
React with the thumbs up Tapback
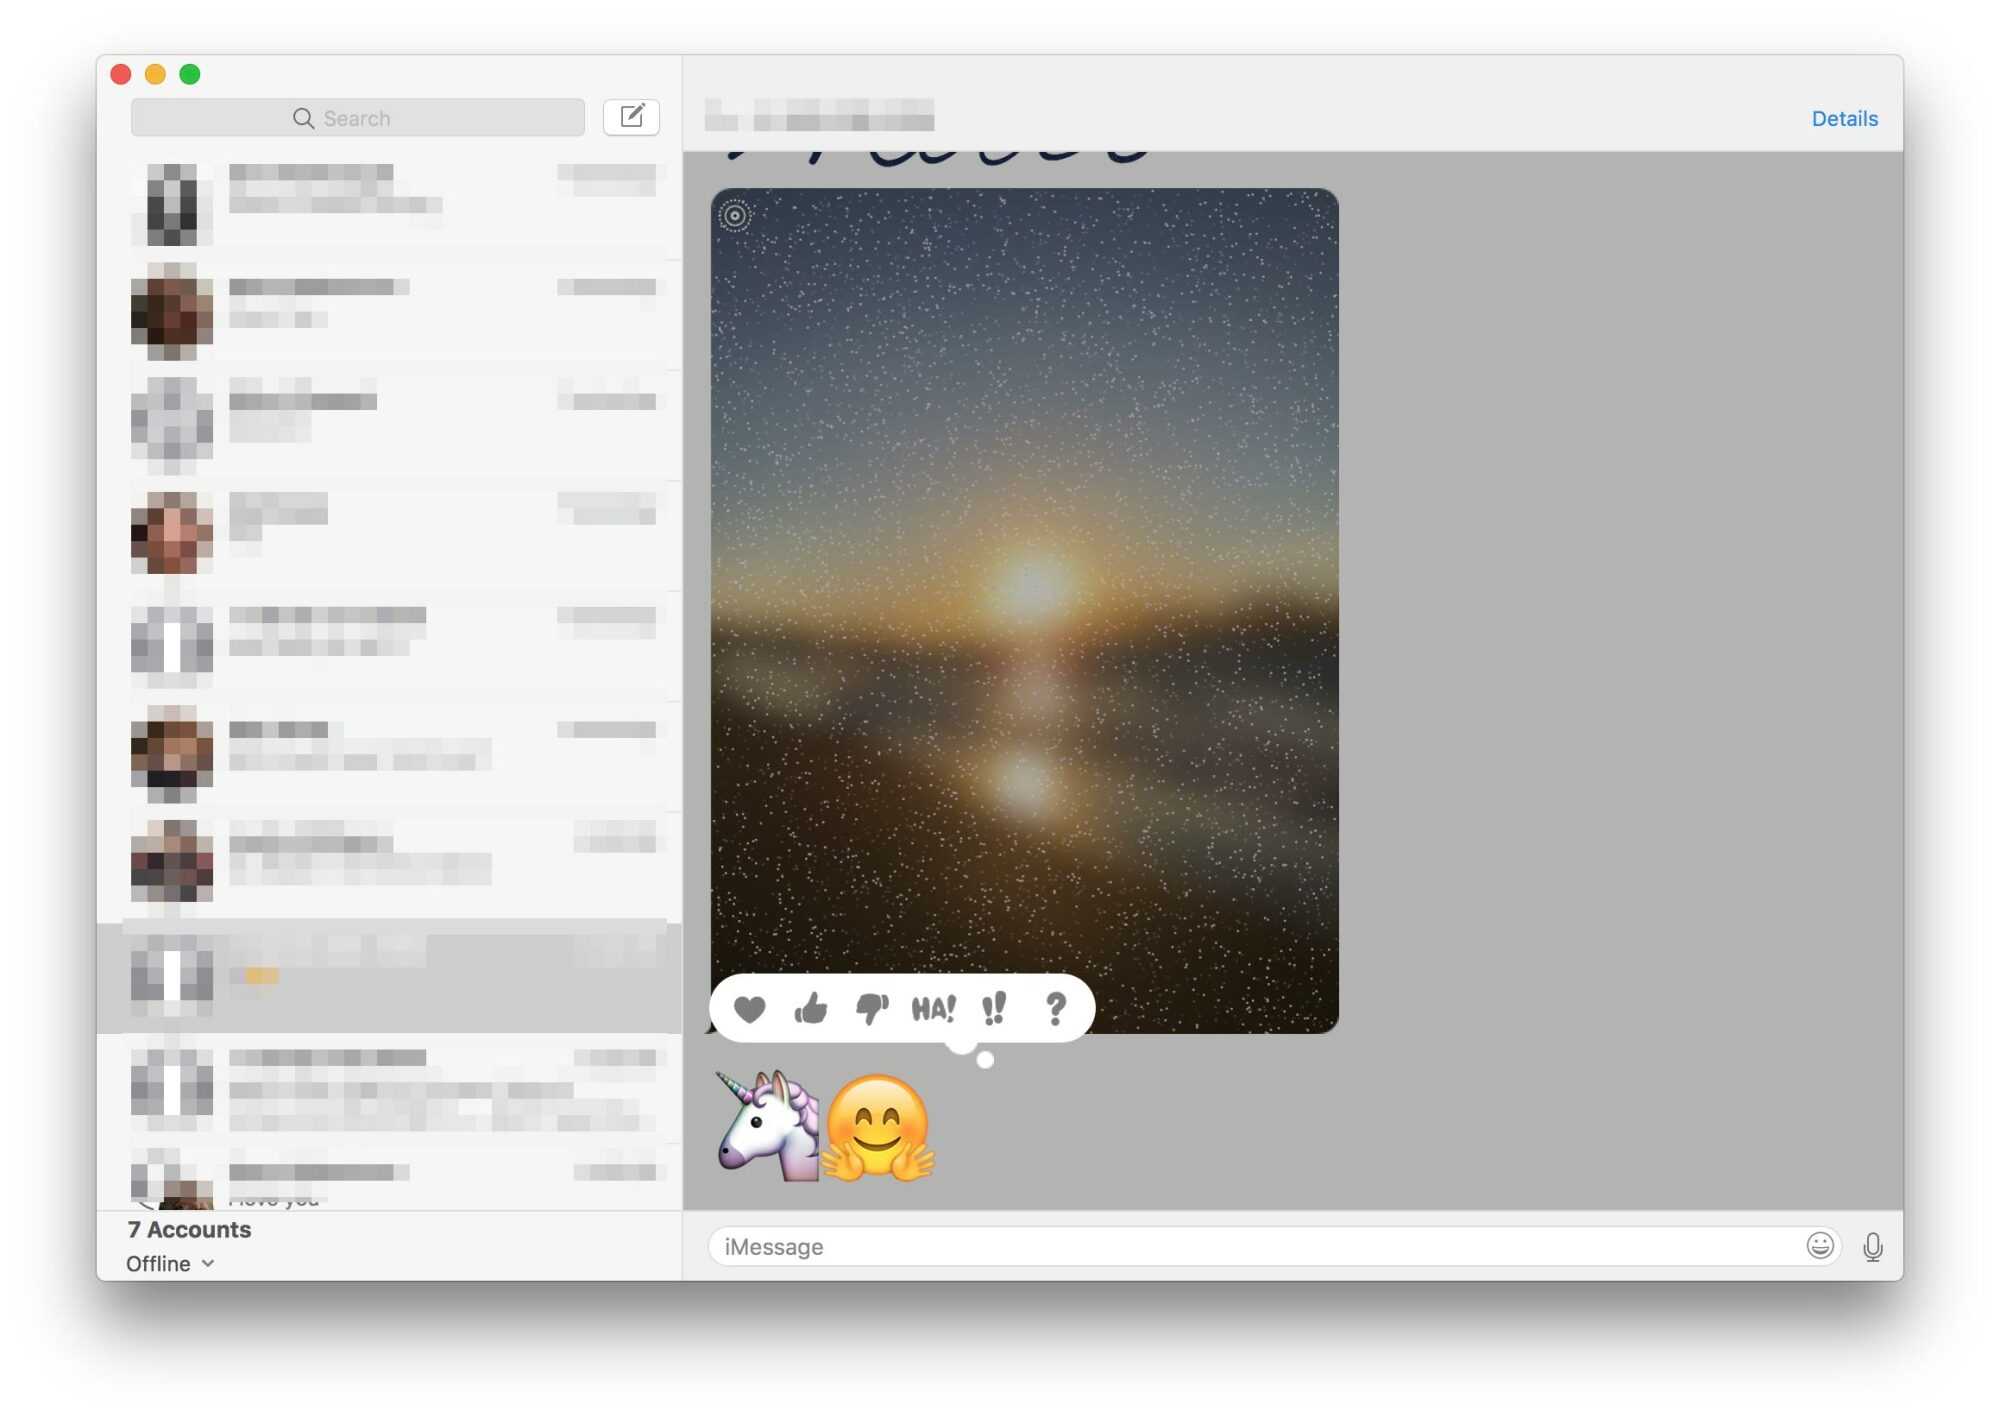(x=811, y=1009)
